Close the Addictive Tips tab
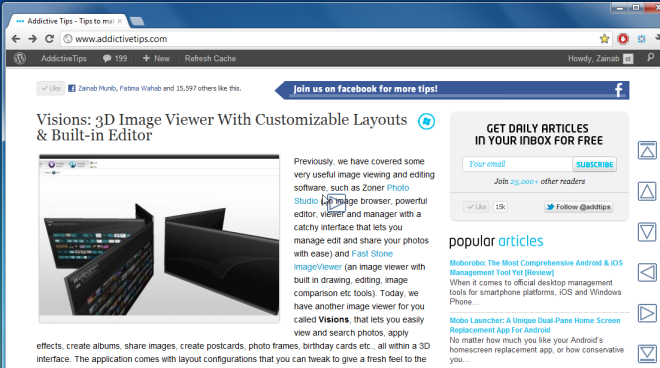660x368 pixels. click(120, 21)
